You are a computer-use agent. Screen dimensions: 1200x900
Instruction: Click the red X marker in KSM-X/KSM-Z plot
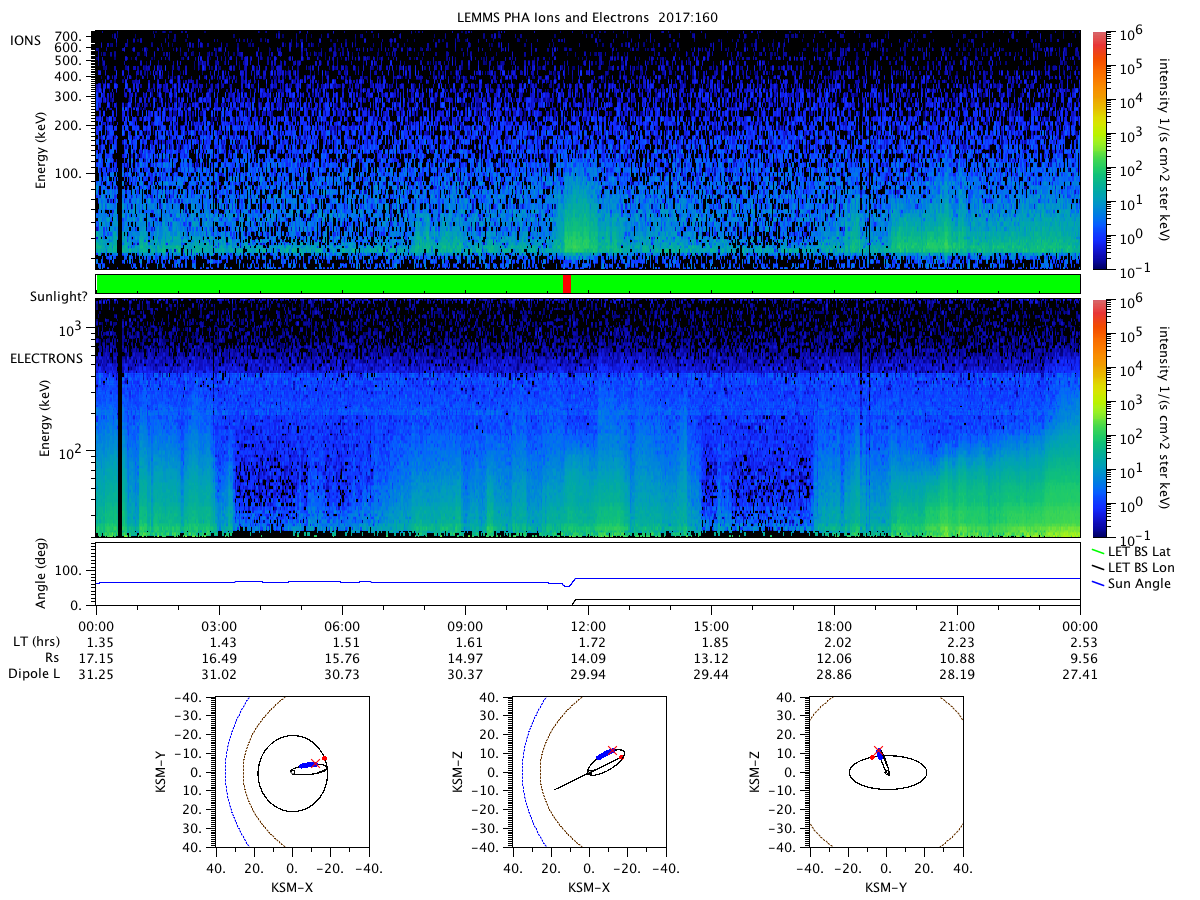click(612, 748)
